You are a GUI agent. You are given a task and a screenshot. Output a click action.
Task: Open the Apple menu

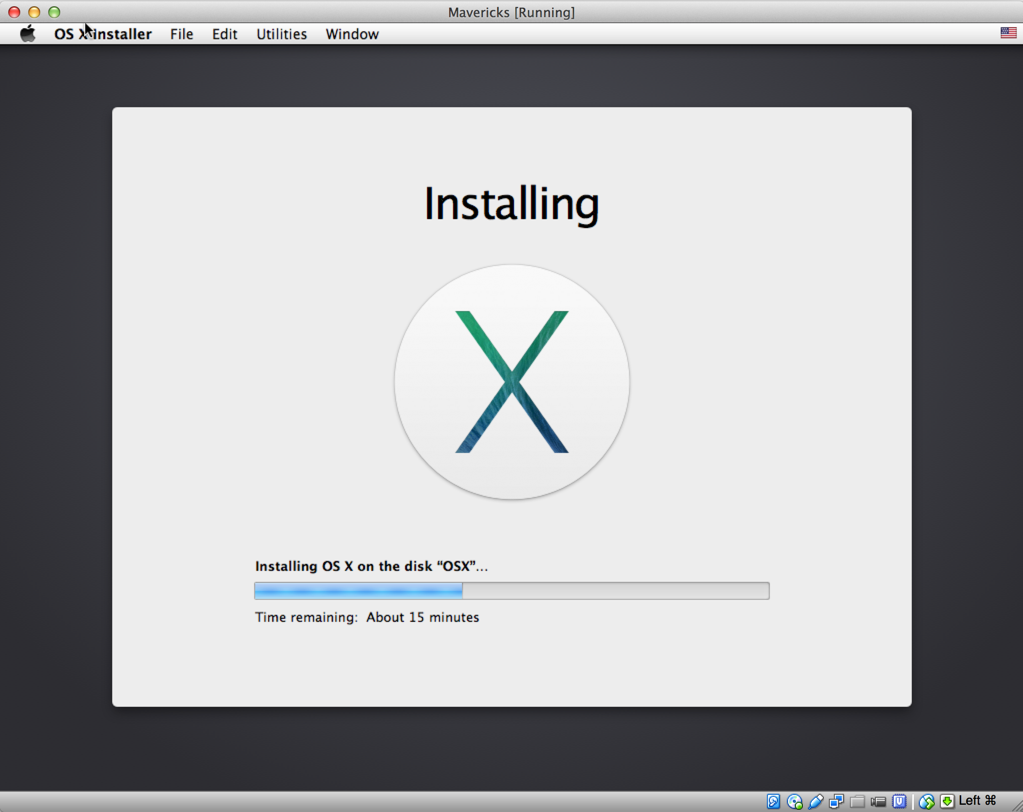[x=27, y=34]
